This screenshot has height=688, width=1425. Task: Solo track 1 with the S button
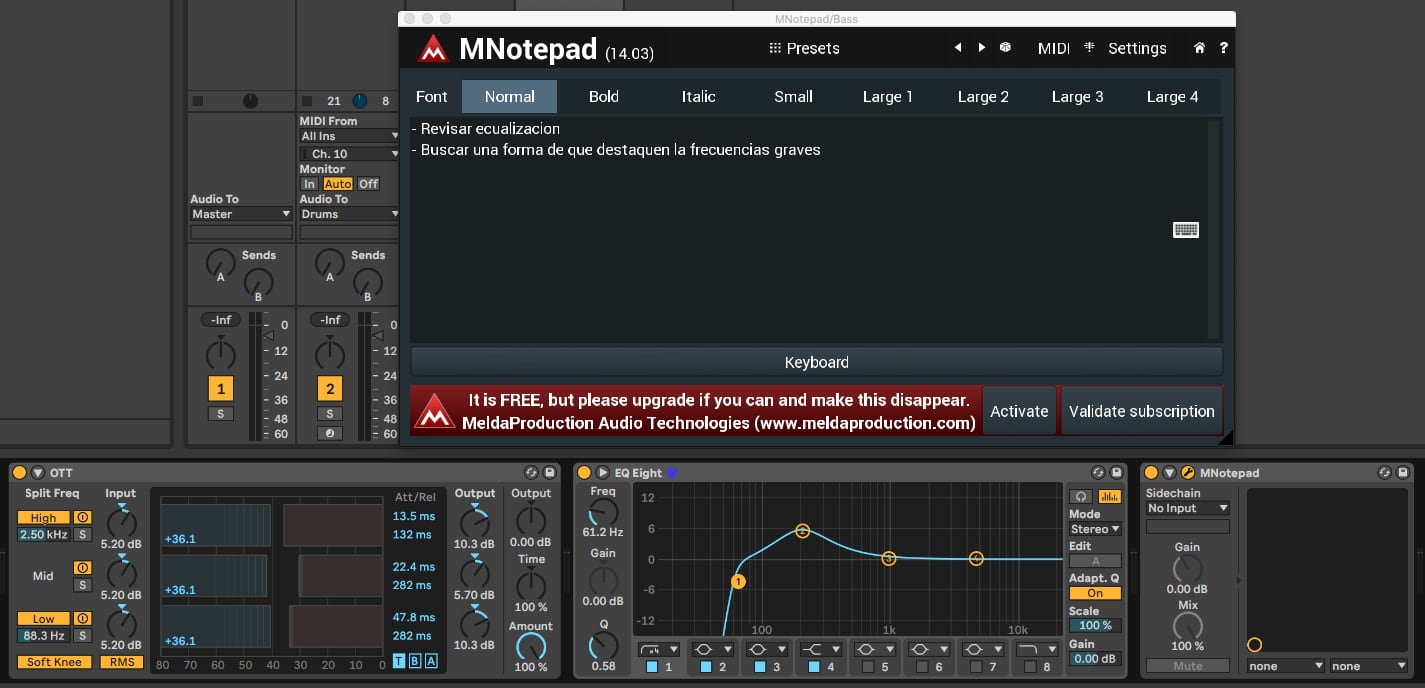(220, 414)
